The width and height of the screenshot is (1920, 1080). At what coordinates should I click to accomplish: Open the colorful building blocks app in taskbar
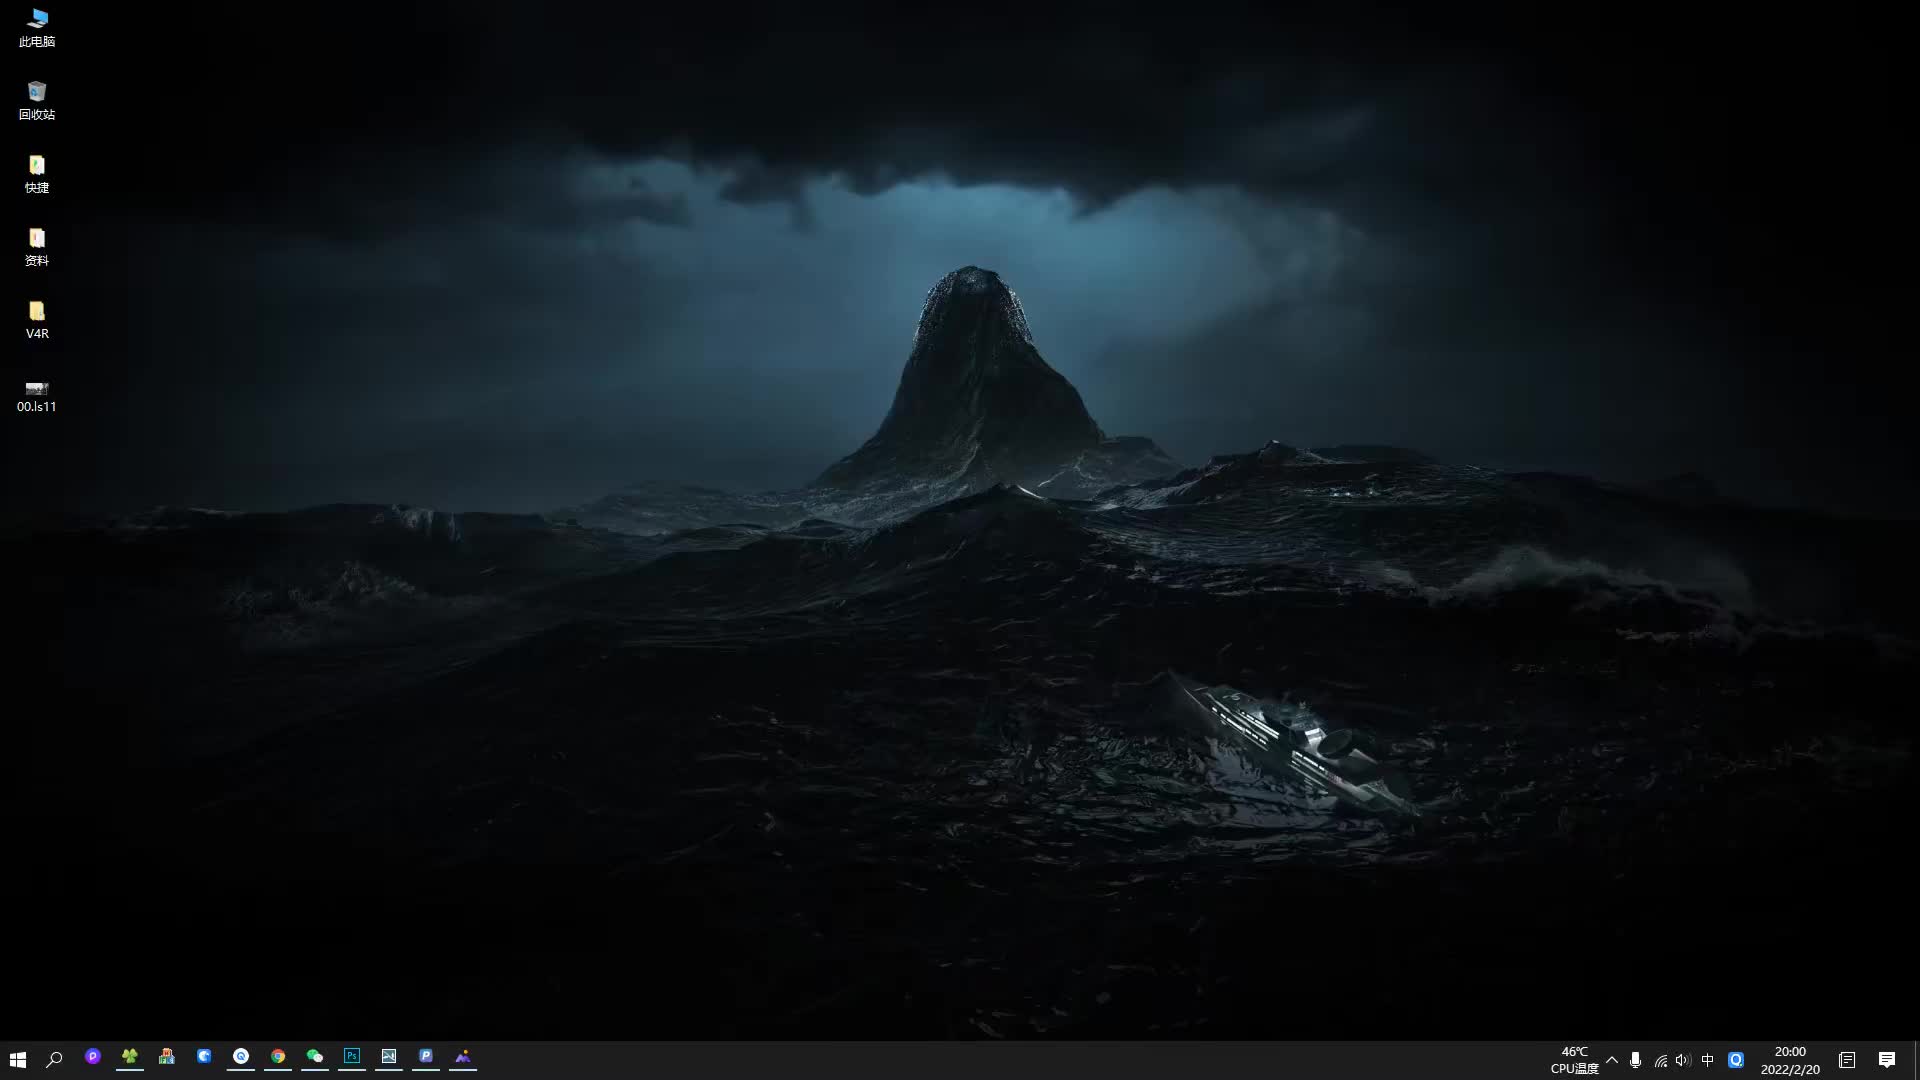click(167, 1057)
